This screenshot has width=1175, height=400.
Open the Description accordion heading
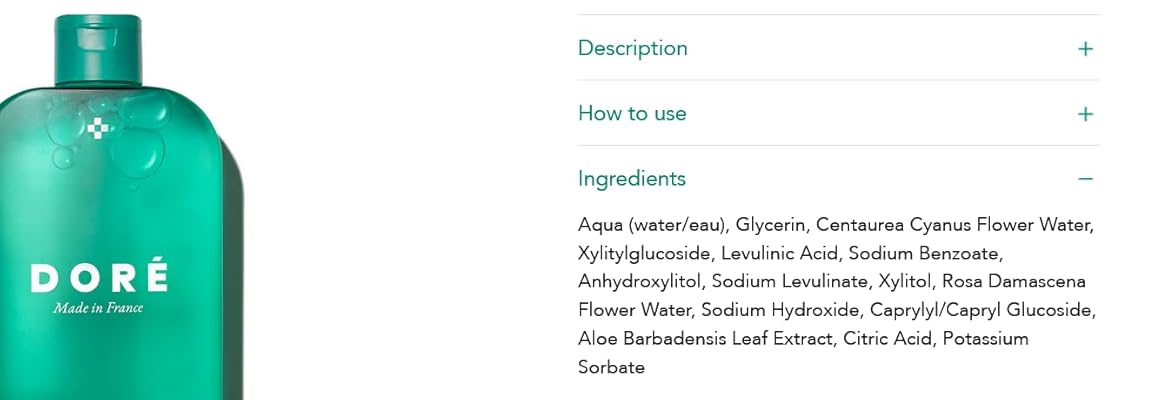point(632,48)
